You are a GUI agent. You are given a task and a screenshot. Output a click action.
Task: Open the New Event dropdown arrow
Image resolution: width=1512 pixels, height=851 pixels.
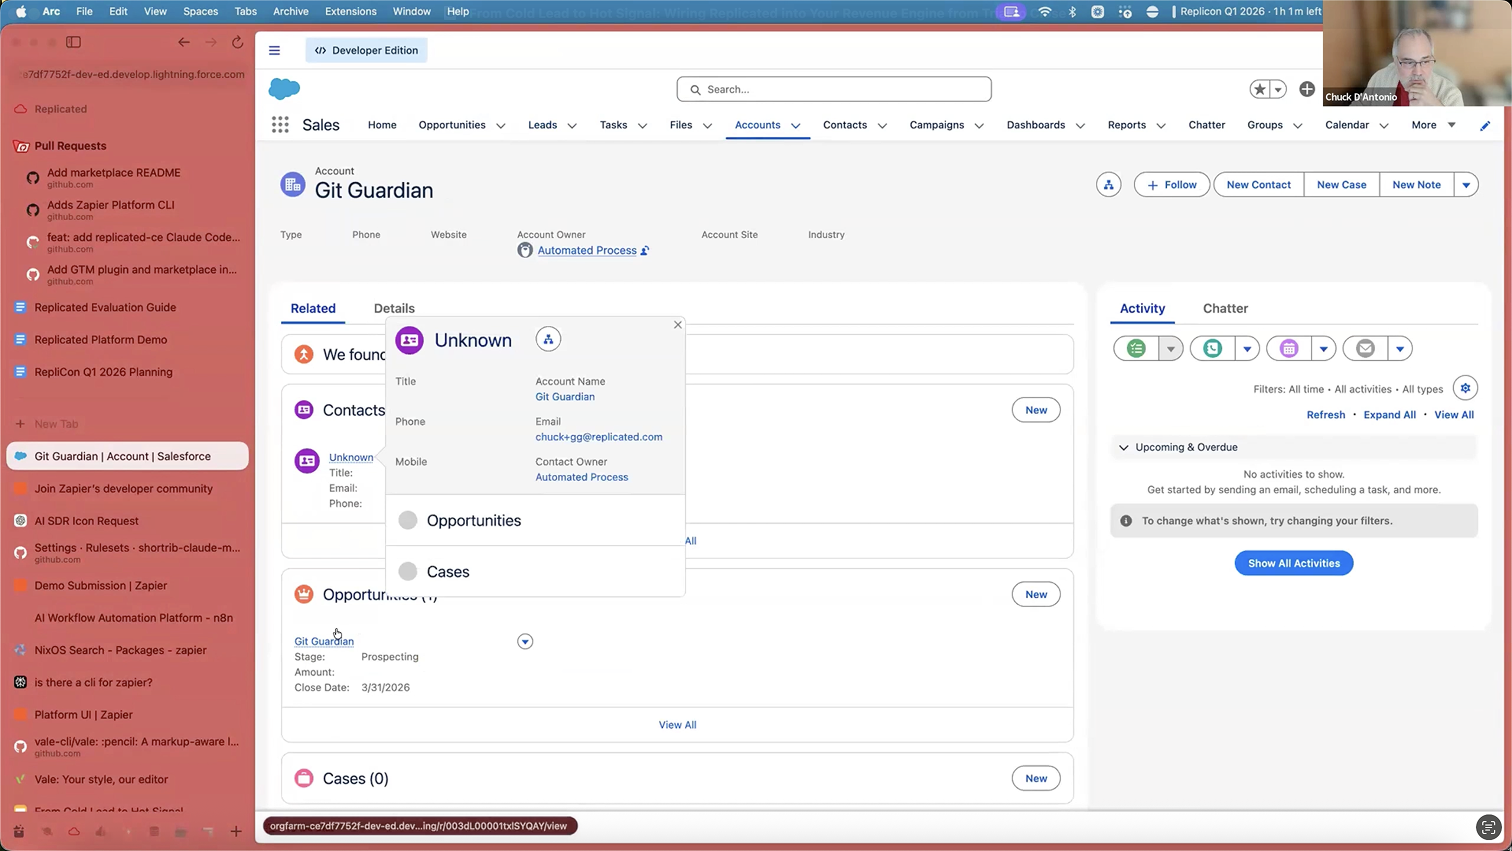[1323, 348]
